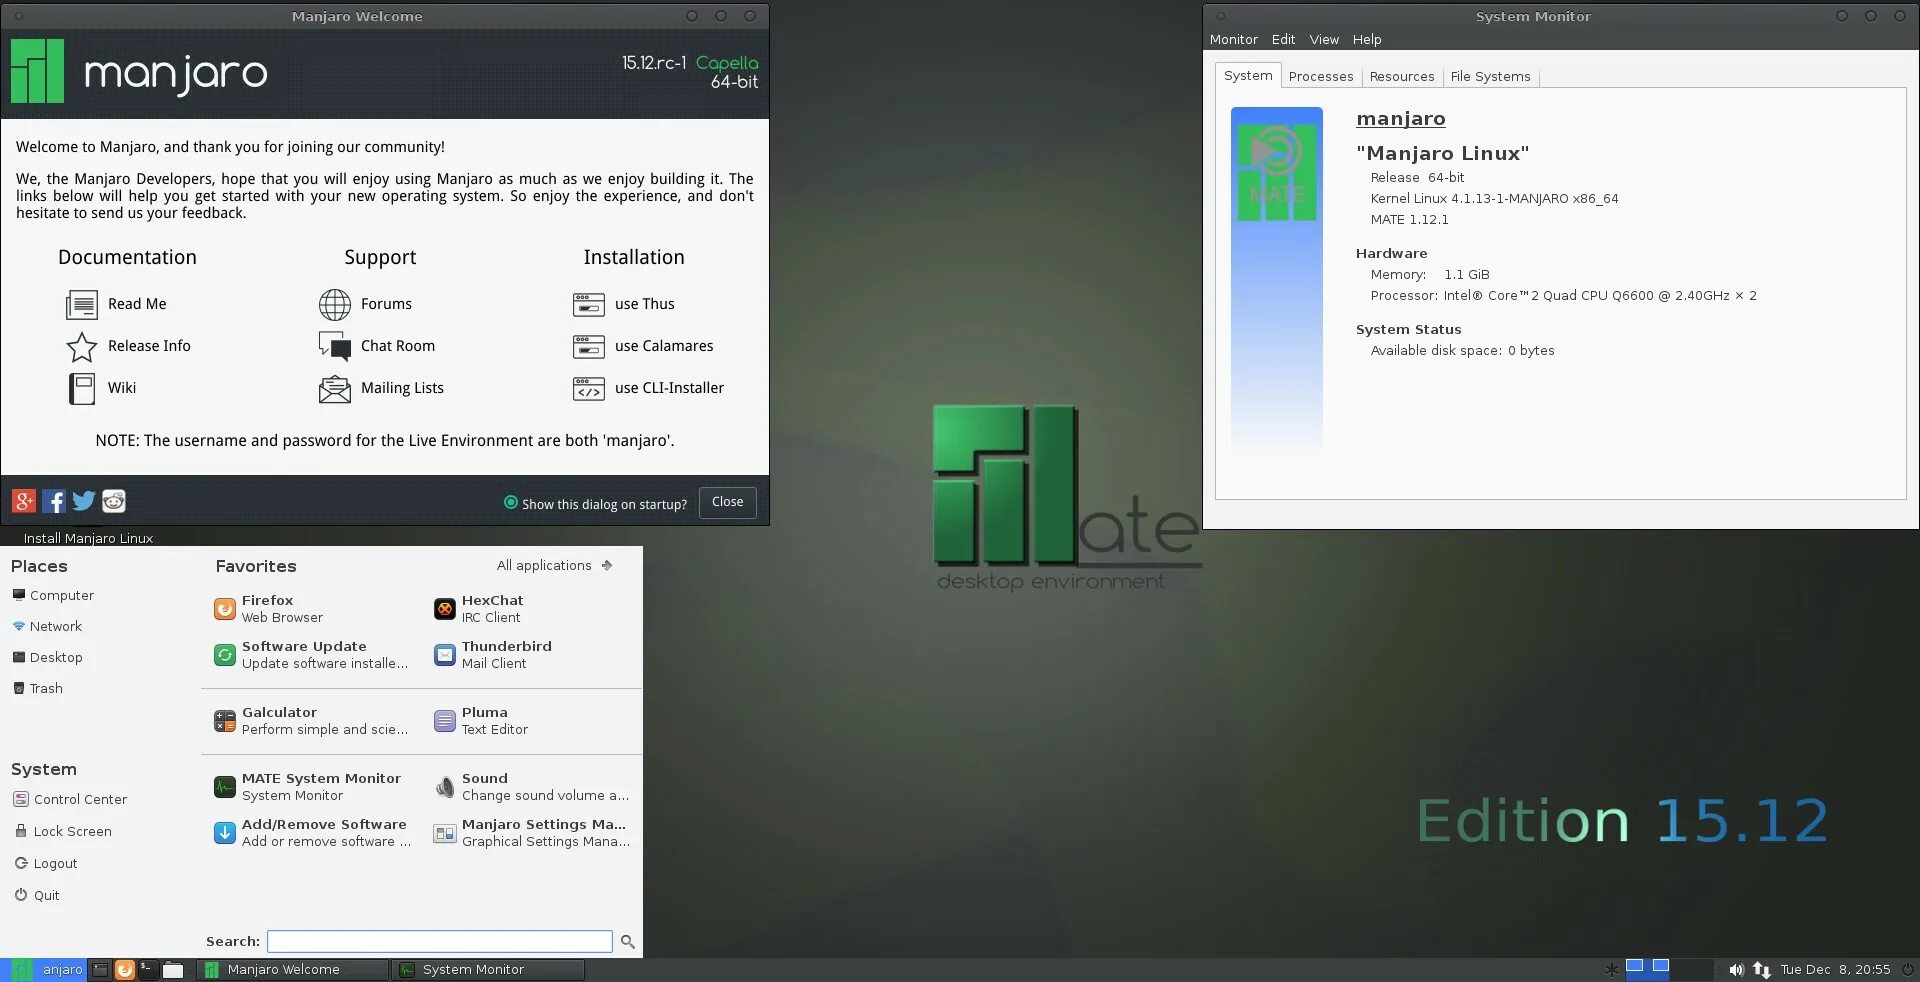Open Trash under Places

tap(38, 688)
